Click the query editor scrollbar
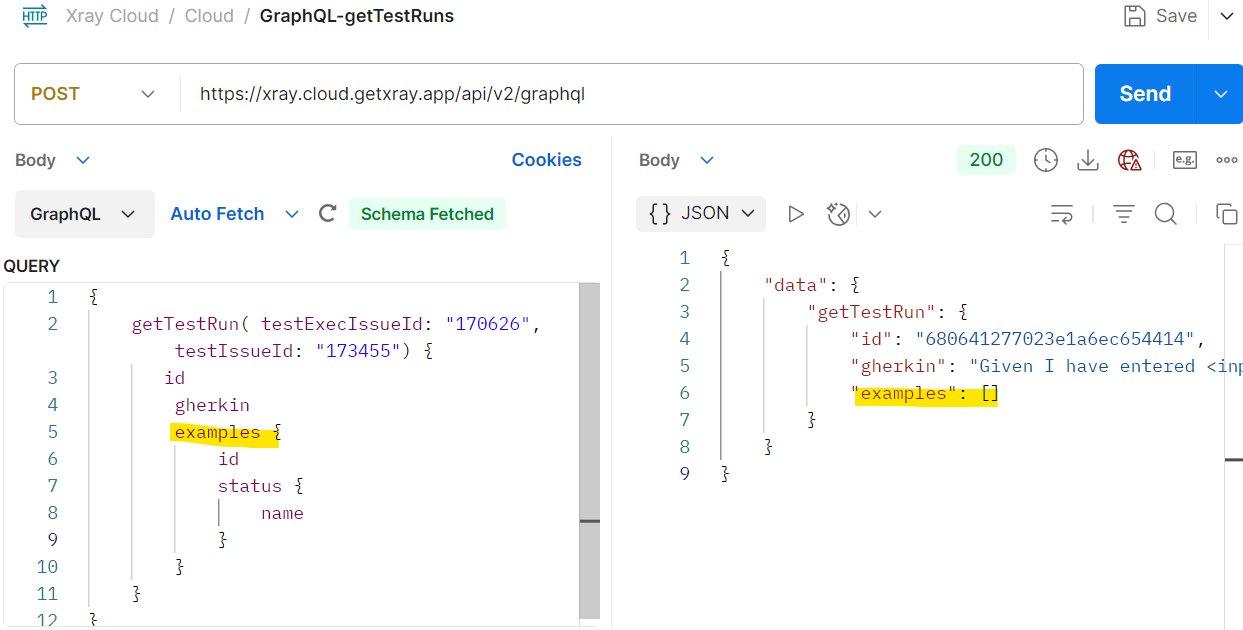Screen dimensions: 1243x630 tap(590, 450)
